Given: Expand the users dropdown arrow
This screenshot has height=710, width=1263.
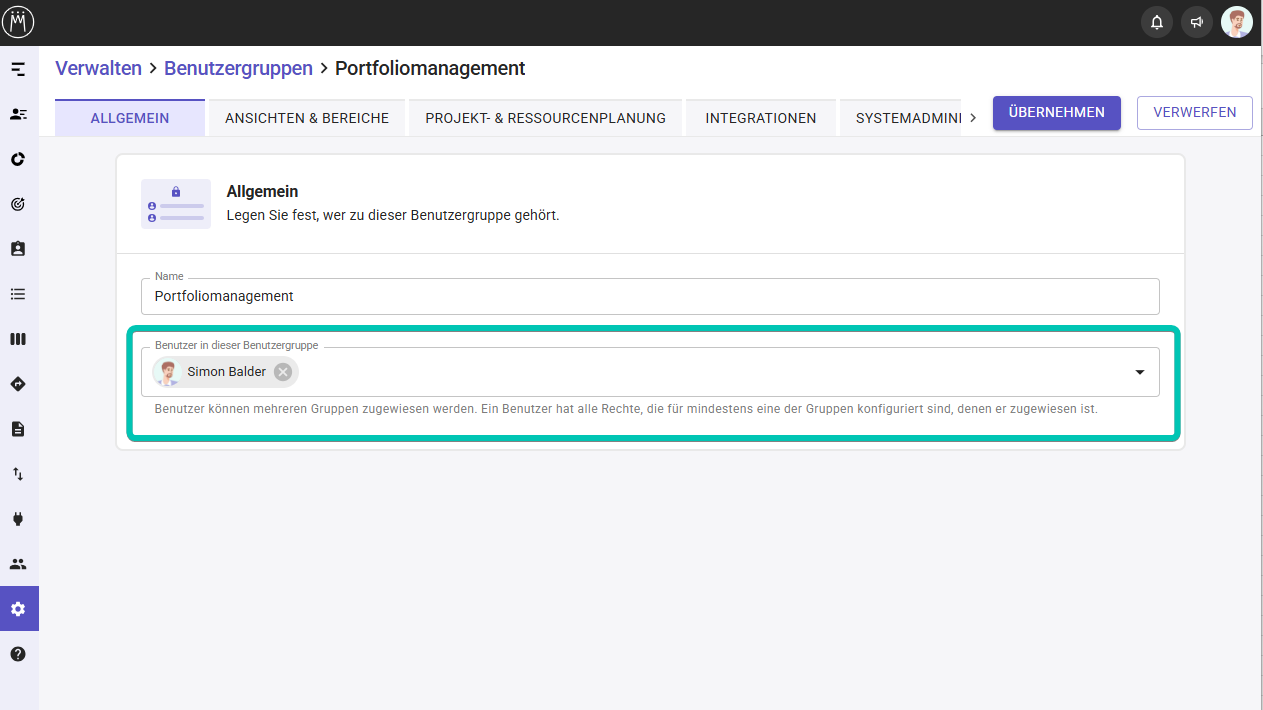Looking at the screenshot, I should [x=1139, y=372].
